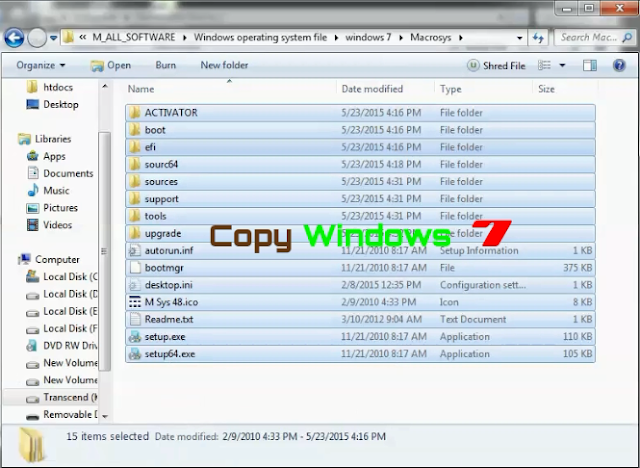Click the windows 7 breadcrumb segment
640x468 pixels.
pyautogui.click(x=368, y=38)
